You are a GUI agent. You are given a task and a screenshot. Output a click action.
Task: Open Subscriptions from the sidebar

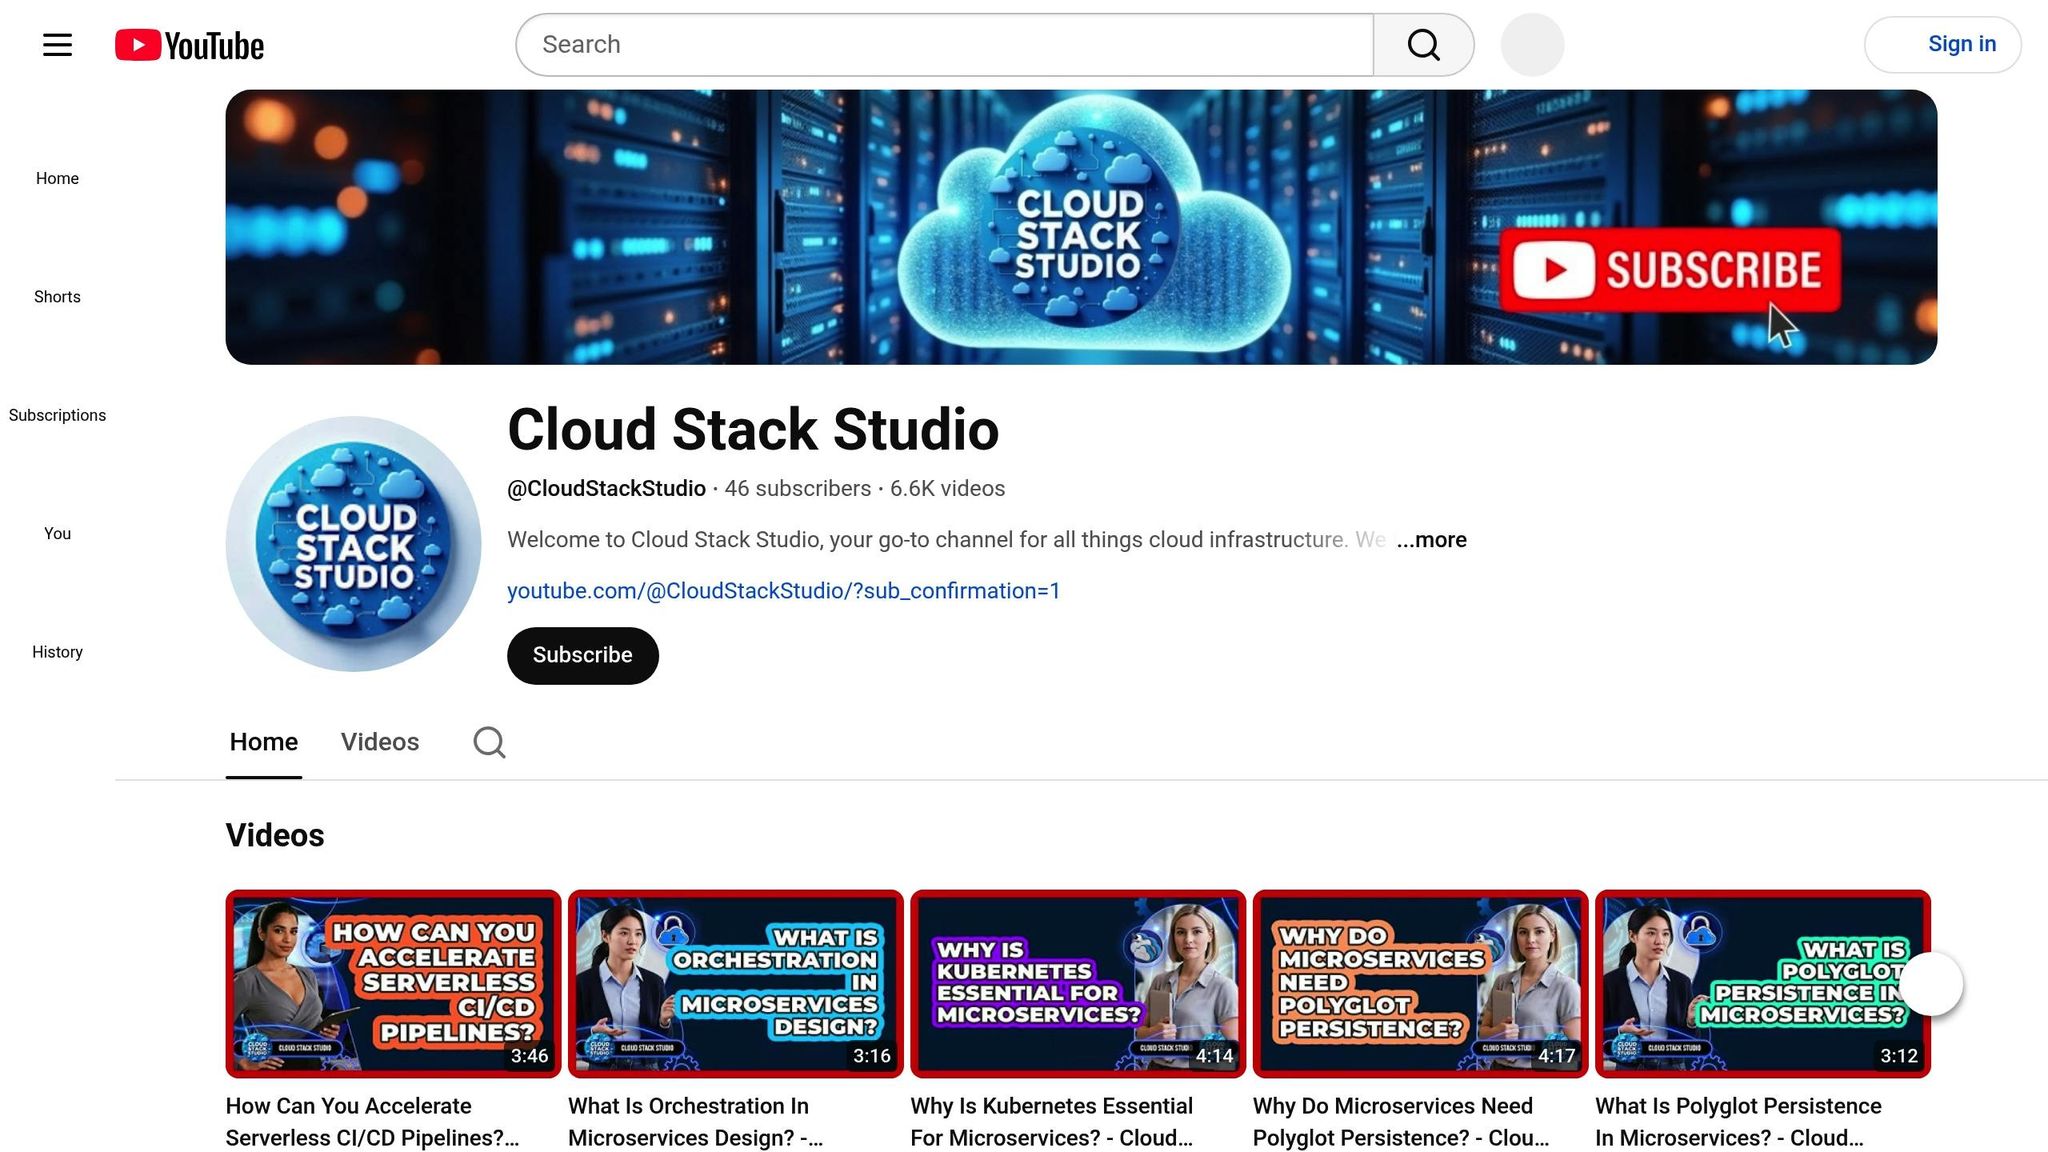click(57, 414)
